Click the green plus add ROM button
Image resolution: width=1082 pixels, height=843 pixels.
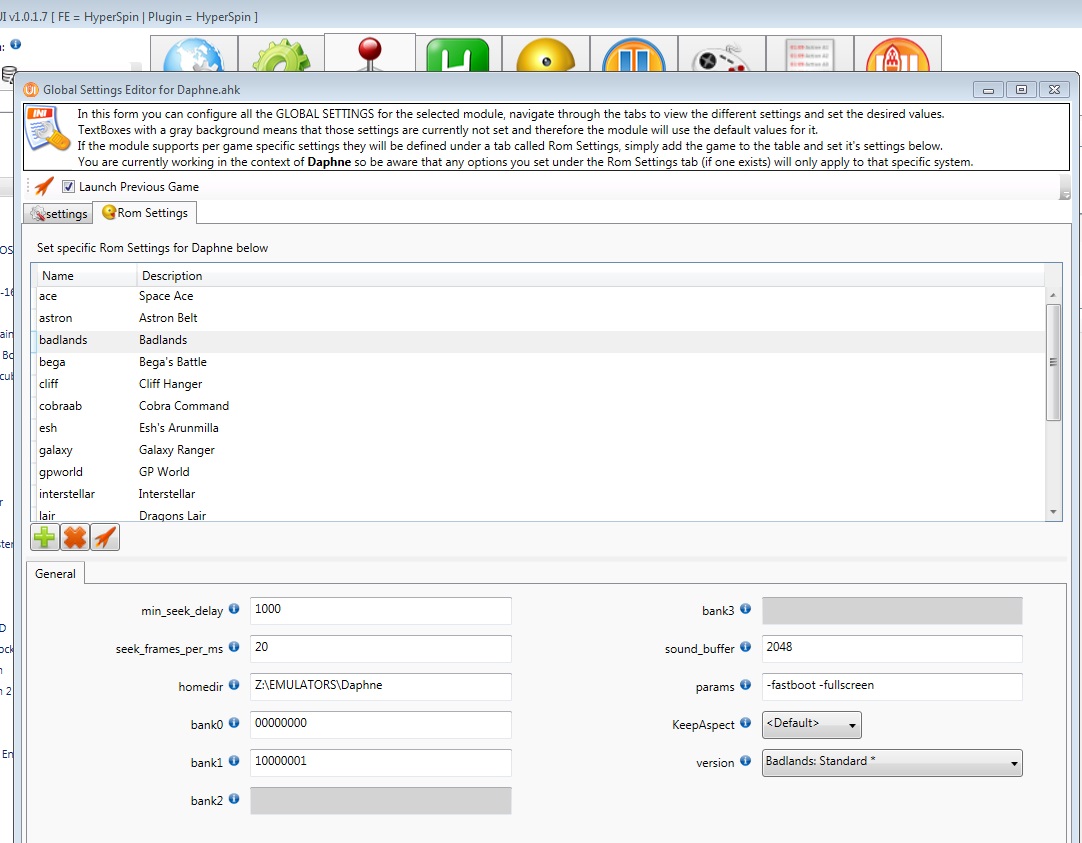tap(45, 537)
